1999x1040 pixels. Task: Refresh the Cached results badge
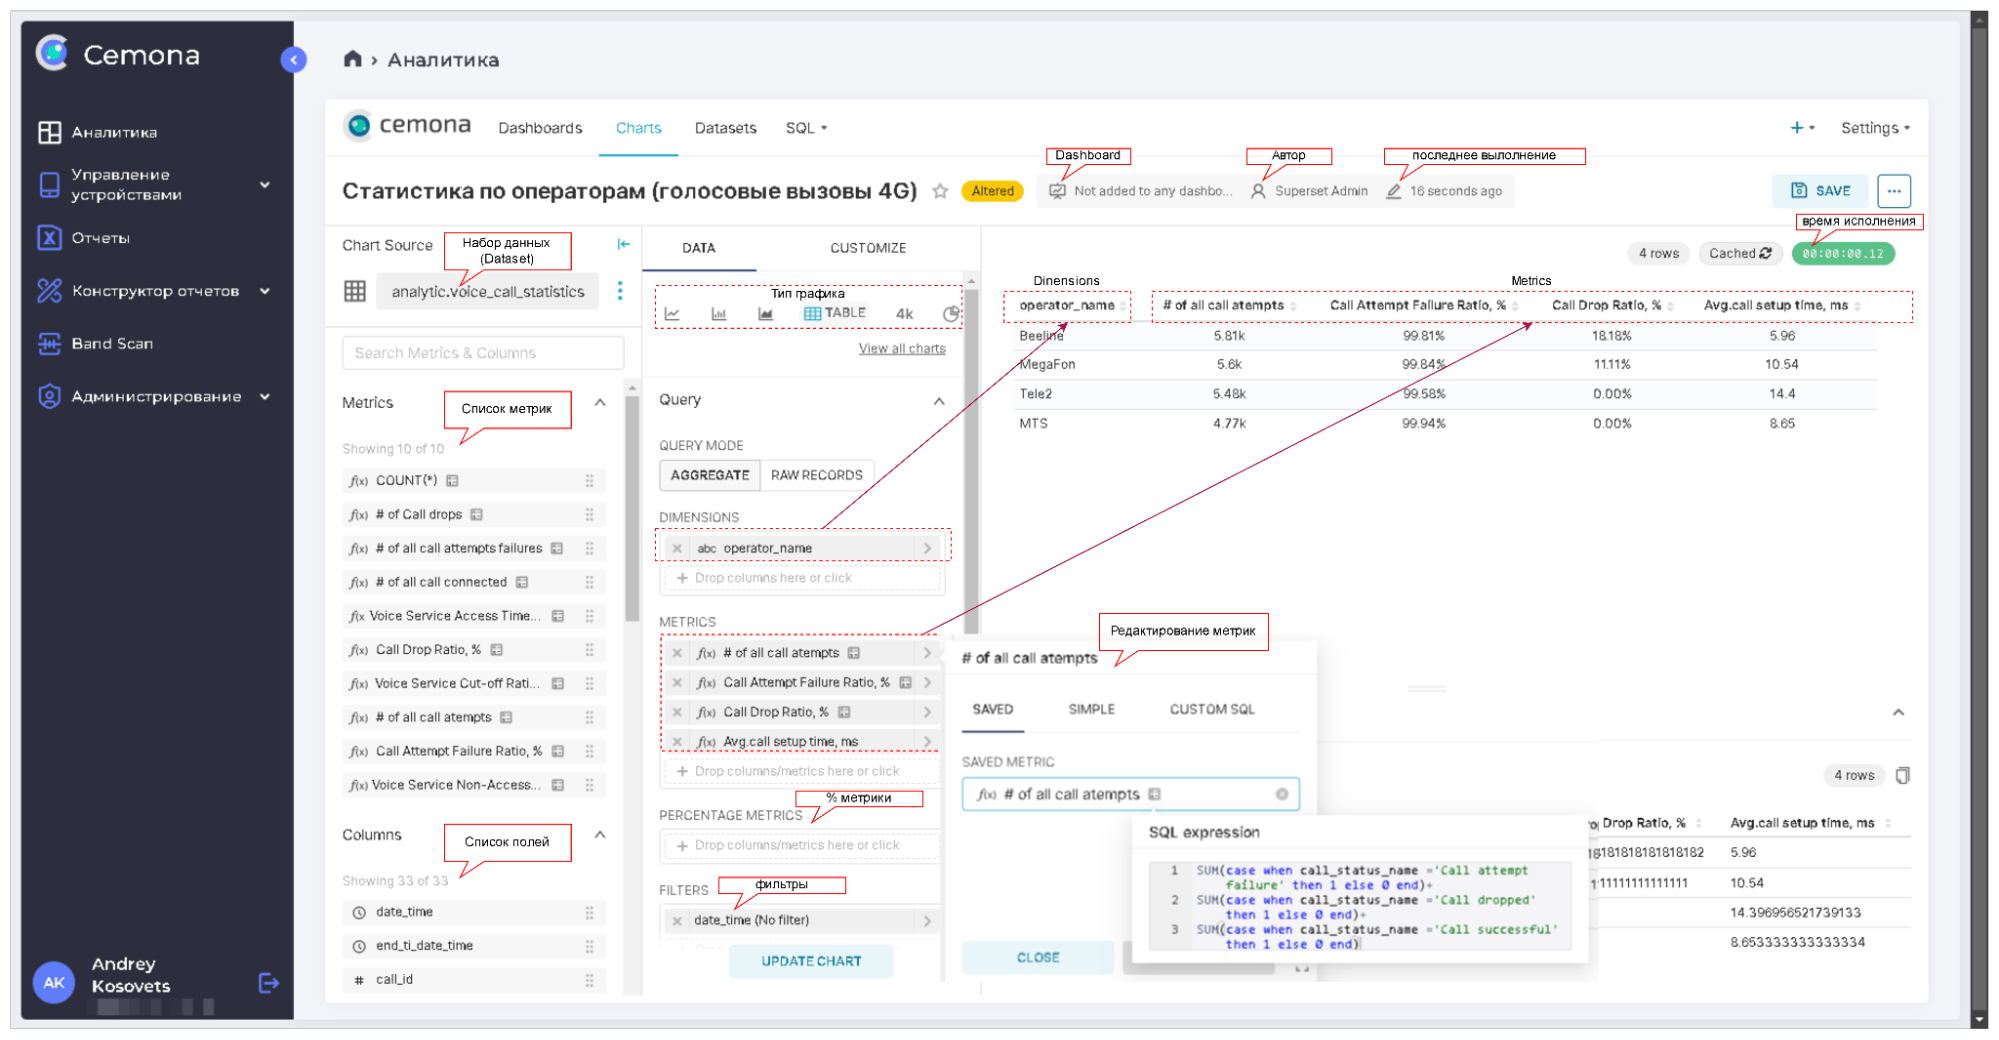coord(1740,254)
